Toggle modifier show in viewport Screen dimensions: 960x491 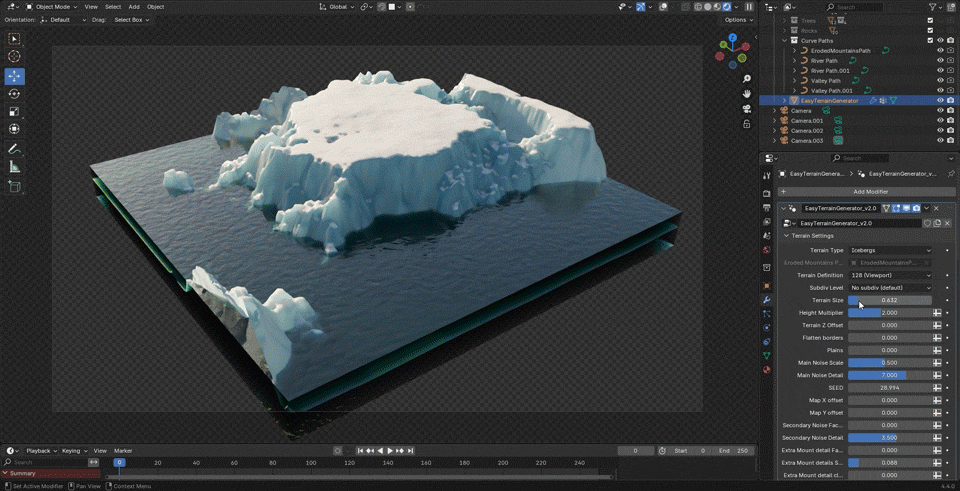pyautogui.click(x=906, y=208)
